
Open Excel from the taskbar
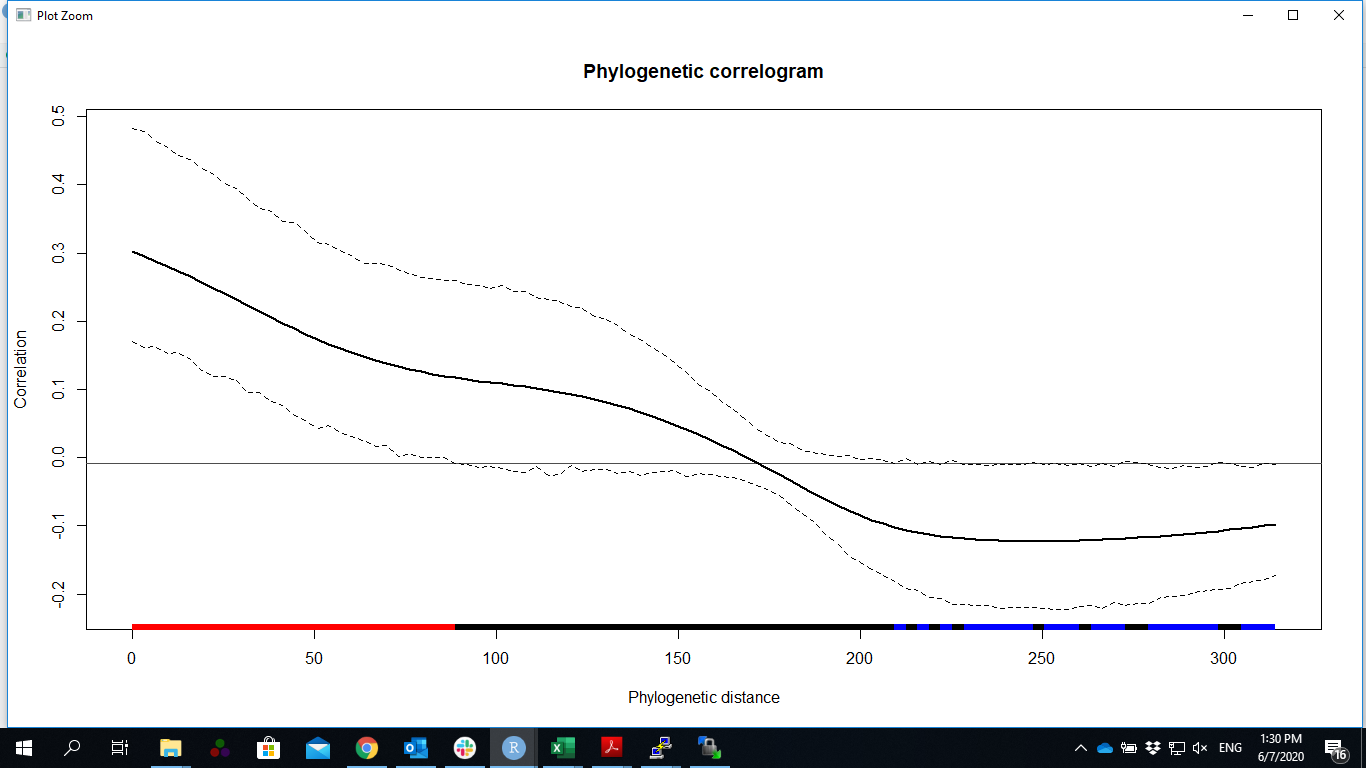coord(563,748)
